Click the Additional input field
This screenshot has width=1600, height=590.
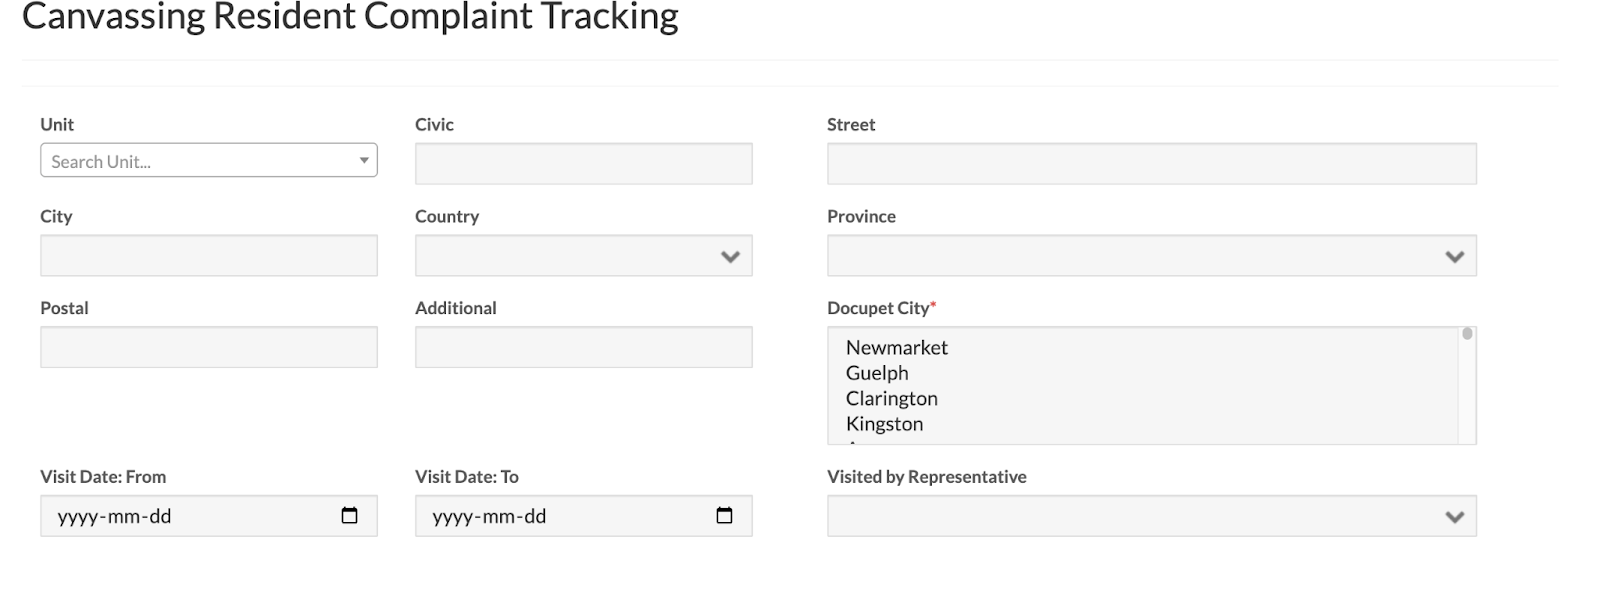click(x=584, y=347)
